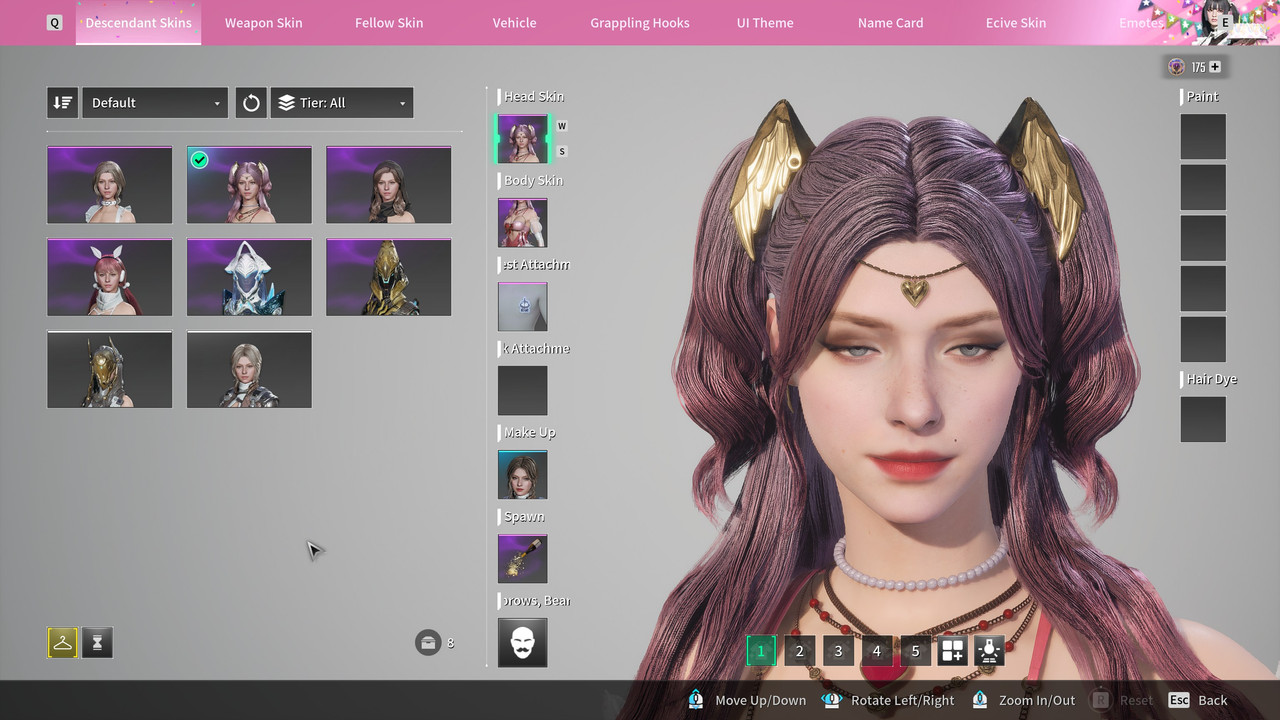Select the bunny-ears pink hair head skin

click(x=109, y=277)
